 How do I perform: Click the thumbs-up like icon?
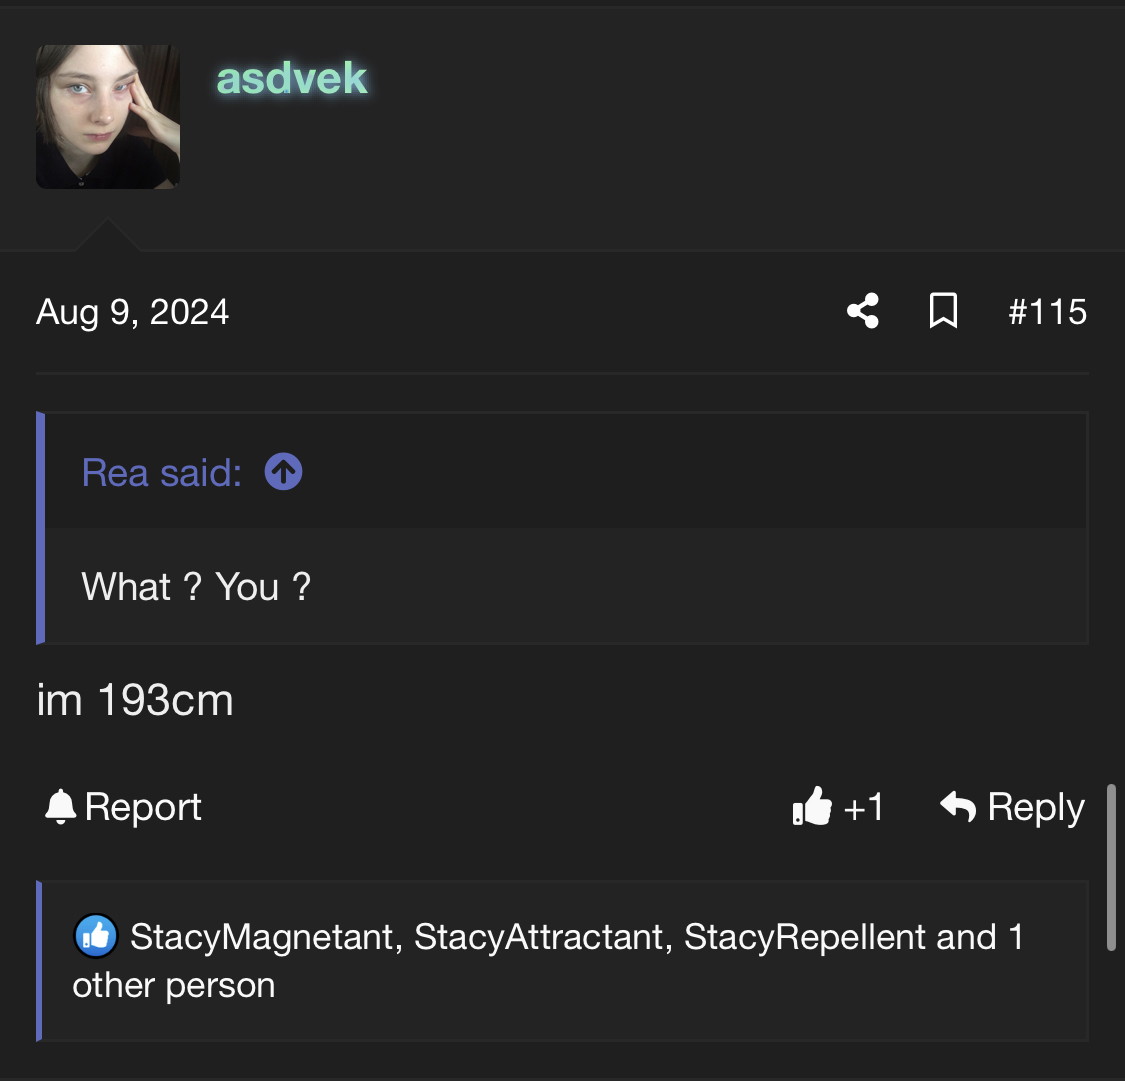(812, 806)
